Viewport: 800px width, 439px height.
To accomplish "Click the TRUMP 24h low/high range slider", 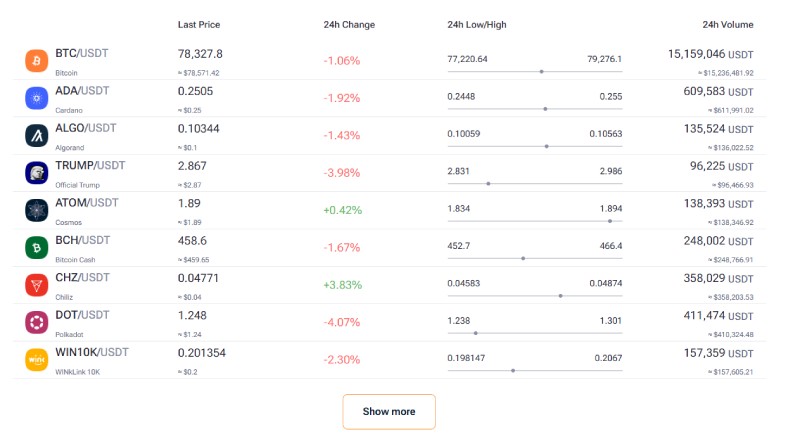I will click(x=534, y=183).
